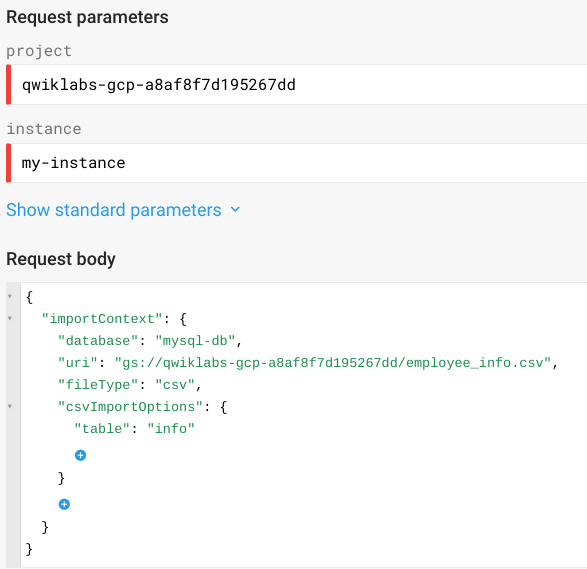Collapse the csvImportOptions fold arrow in gutter
Screen dimensions: 587x569
(10, 407)
